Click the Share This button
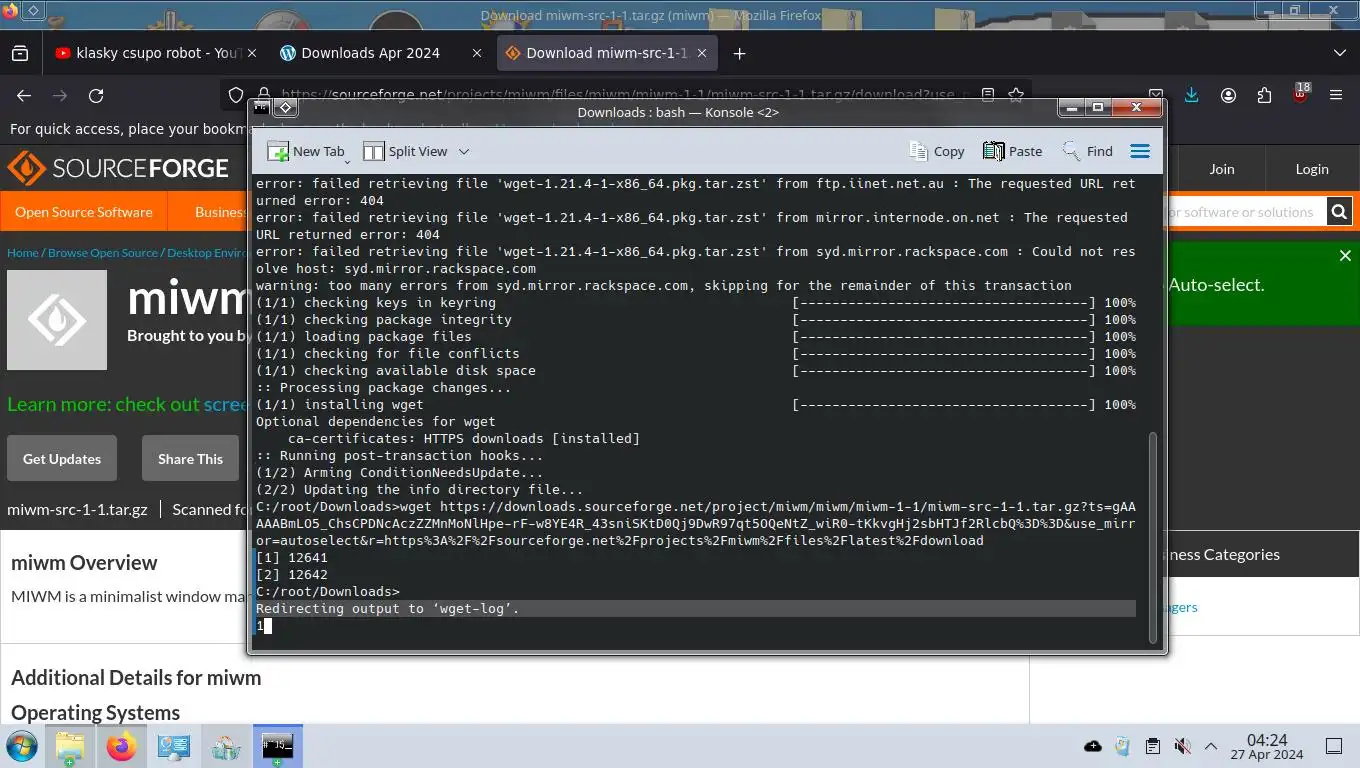 pos(190,459)
